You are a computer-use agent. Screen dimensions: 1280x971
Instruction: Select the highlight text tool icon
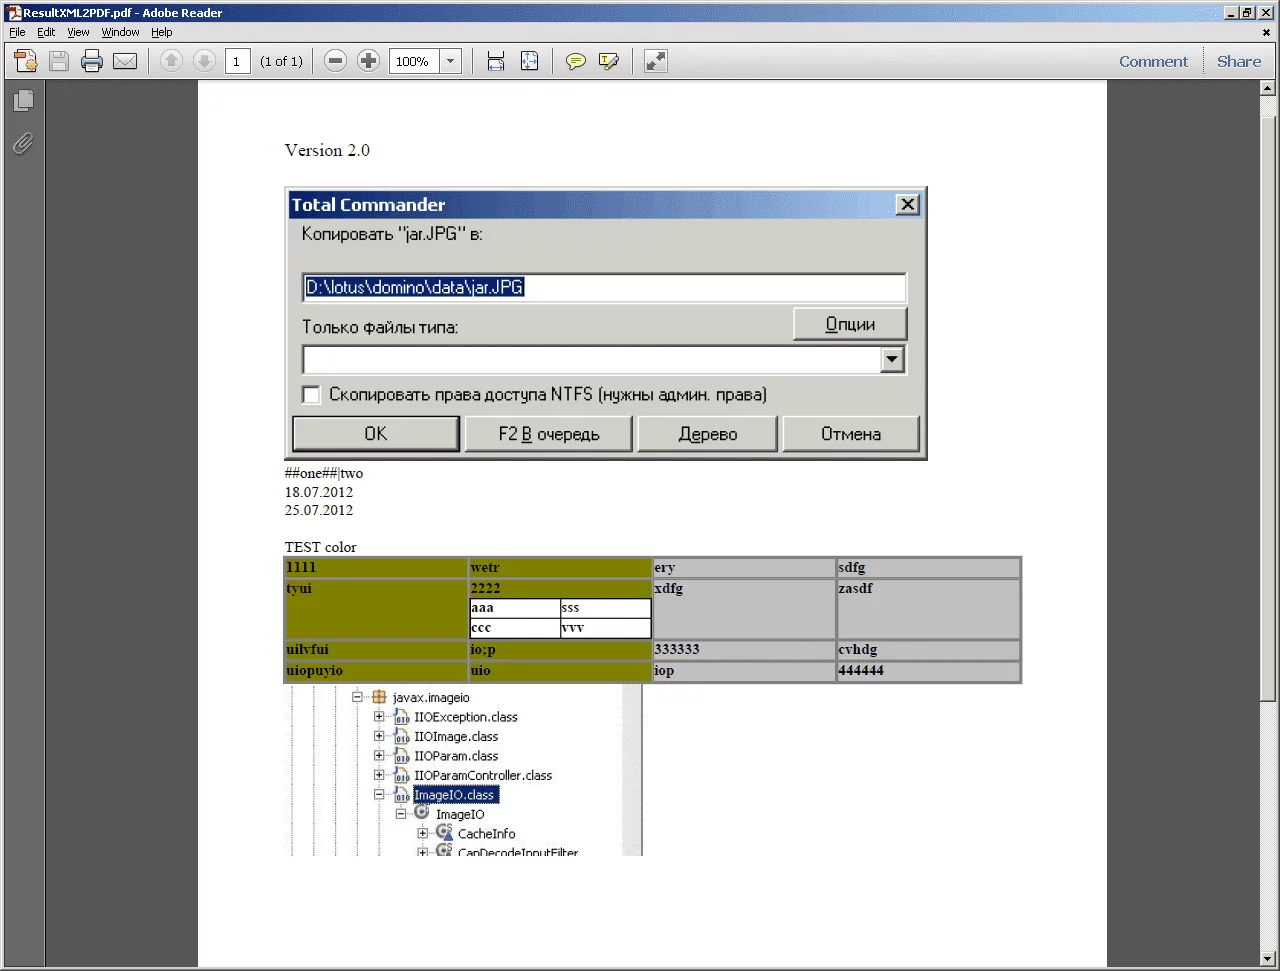tap(608, 61)
